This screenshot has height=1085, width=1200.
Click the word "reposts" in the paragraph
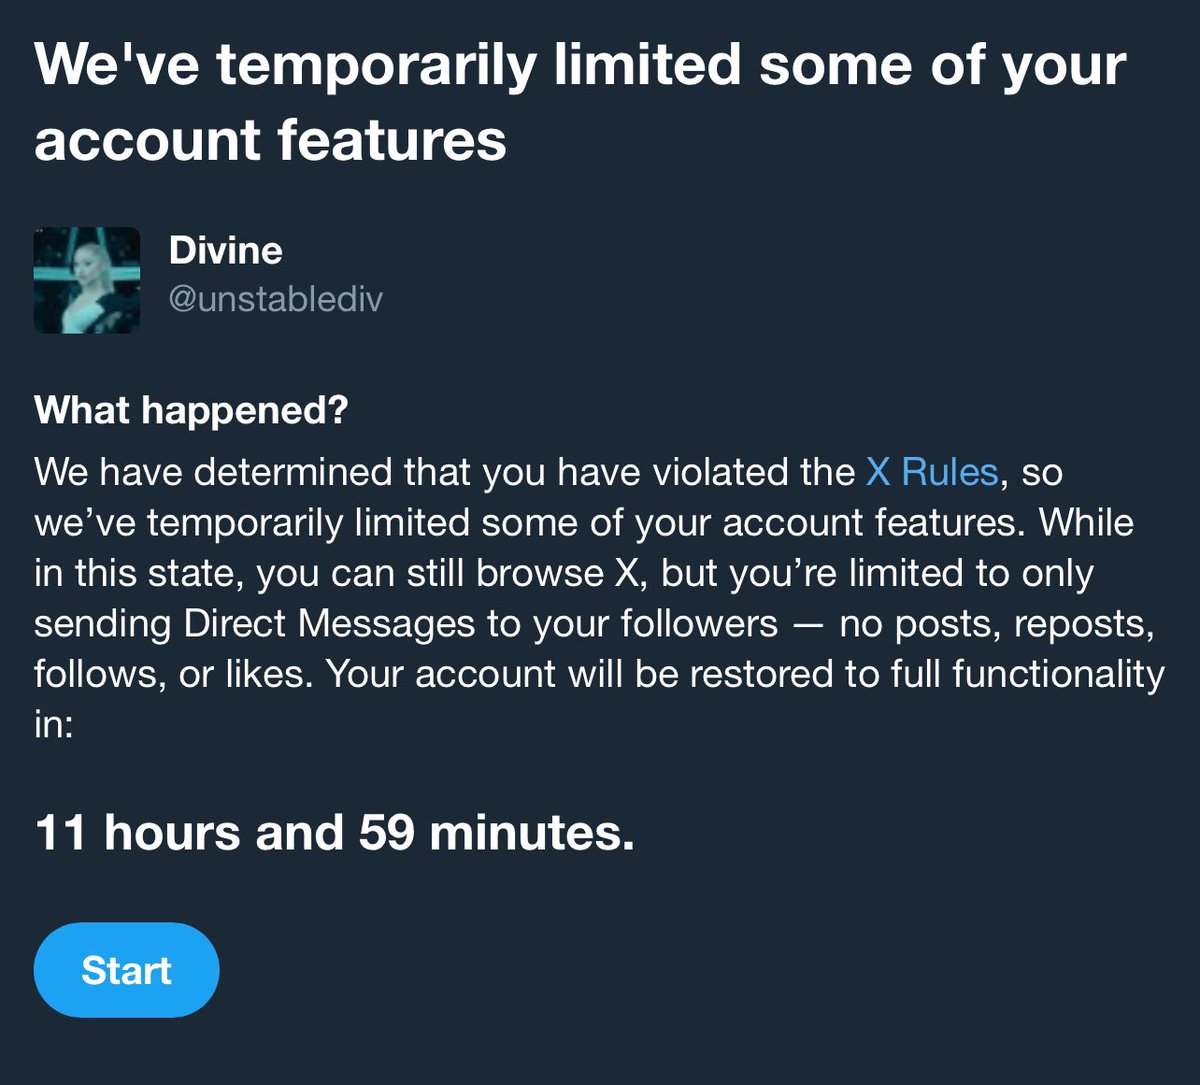(x=1078, y=624)
